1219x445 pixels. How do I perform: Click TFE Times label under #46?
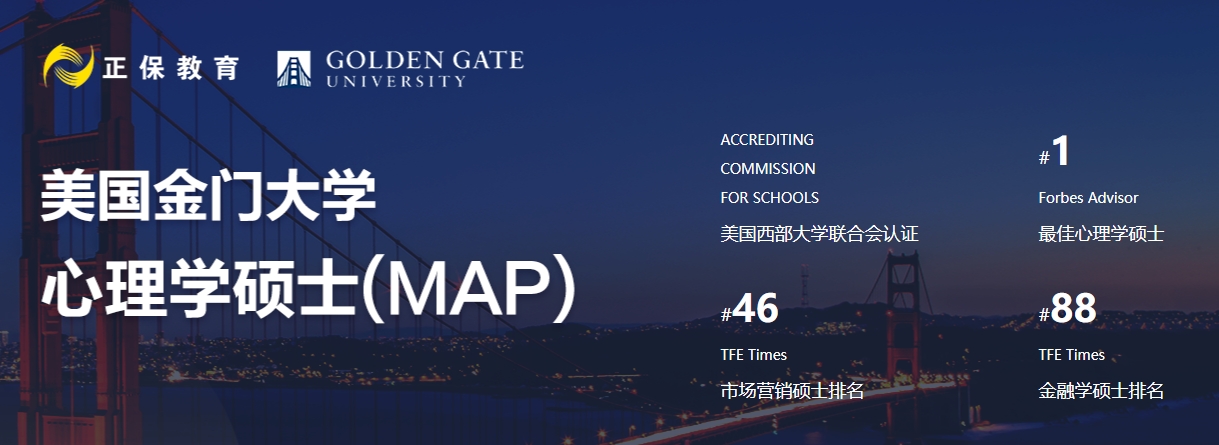point(753,354)
